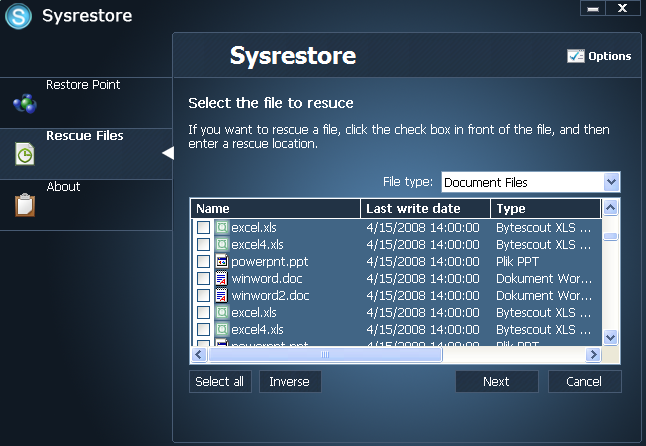The image size is (646, 446).
Task: Click the winword.doc file icon
Action: tap(222, 278)
